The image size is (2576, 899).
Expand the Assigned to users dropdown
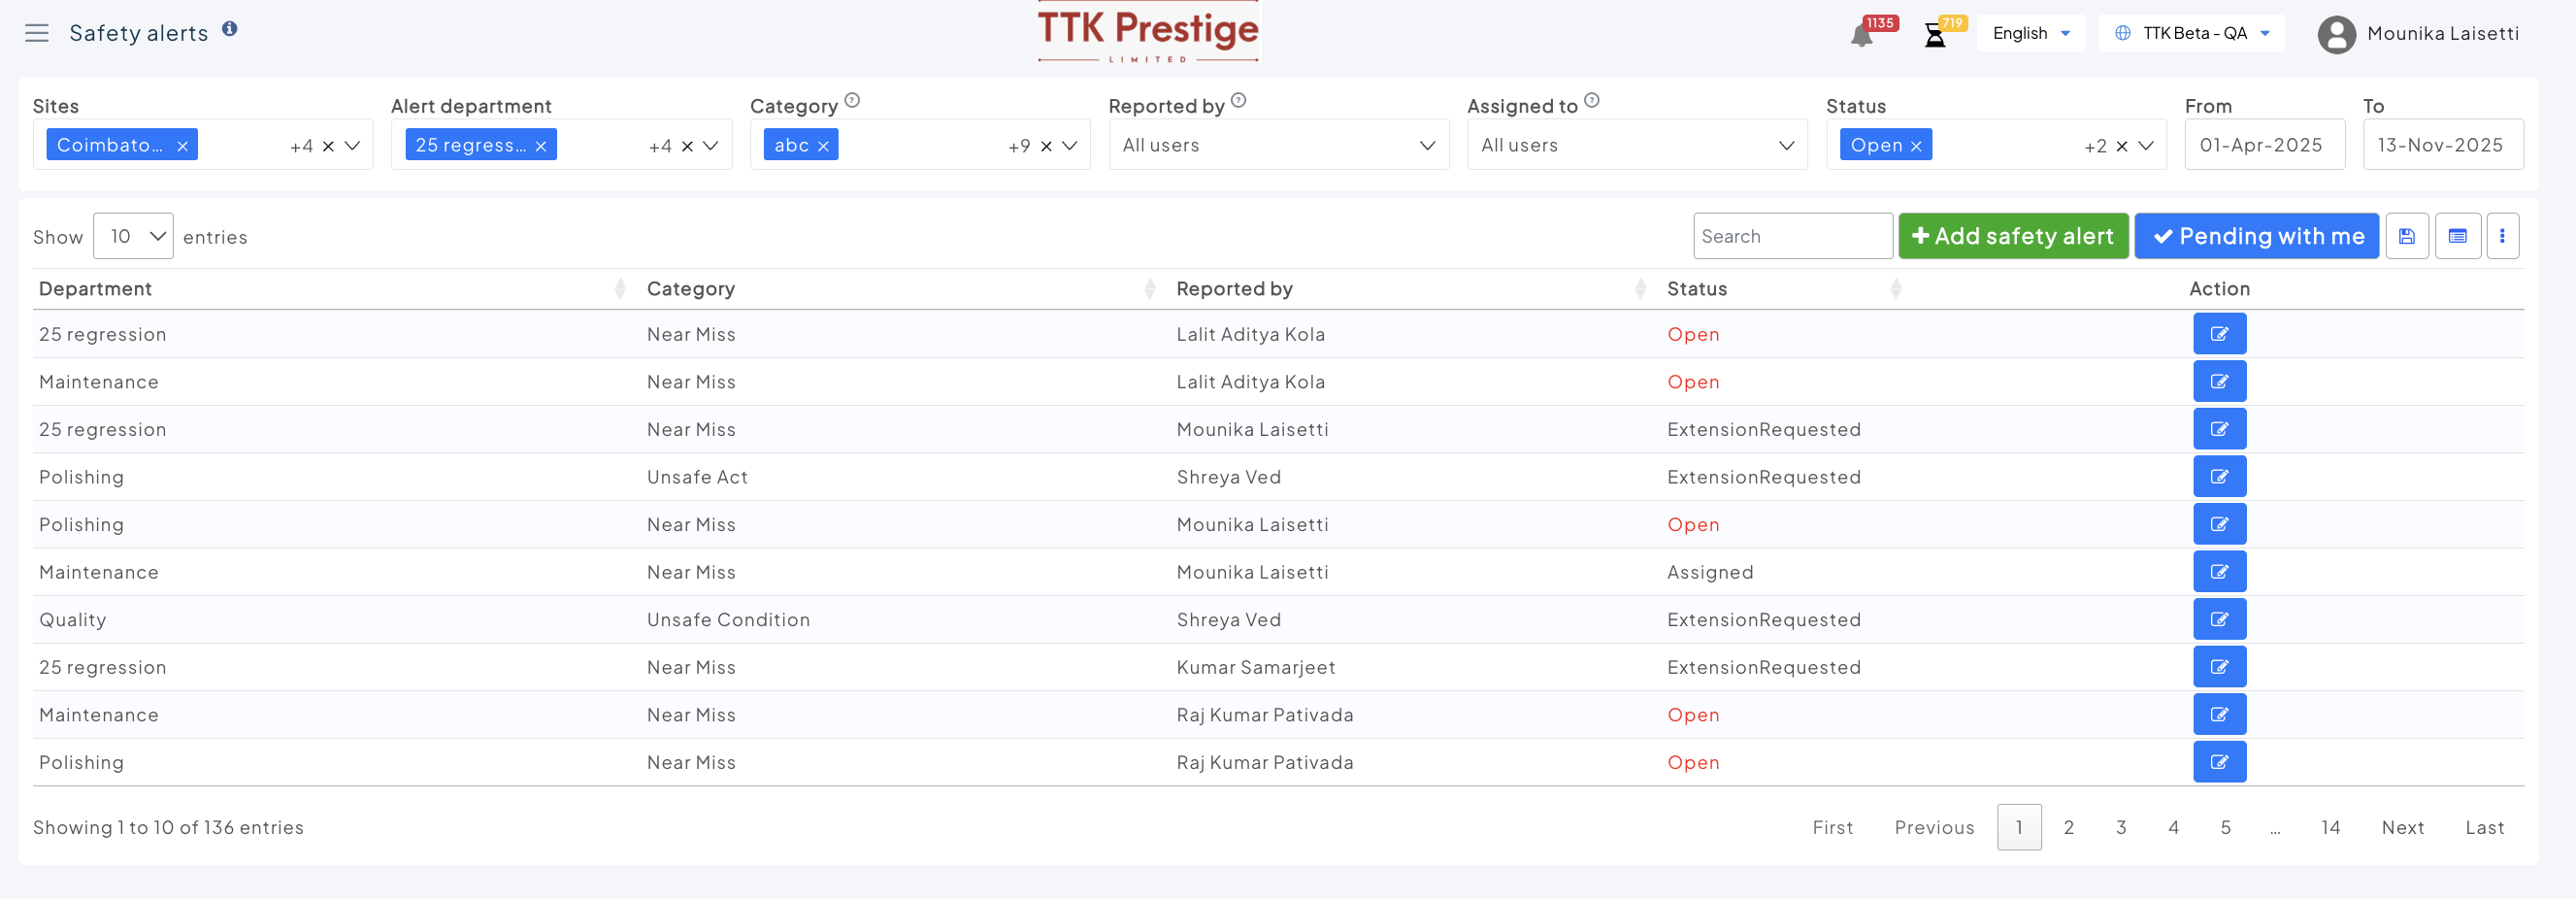(x=1636, y=145)
